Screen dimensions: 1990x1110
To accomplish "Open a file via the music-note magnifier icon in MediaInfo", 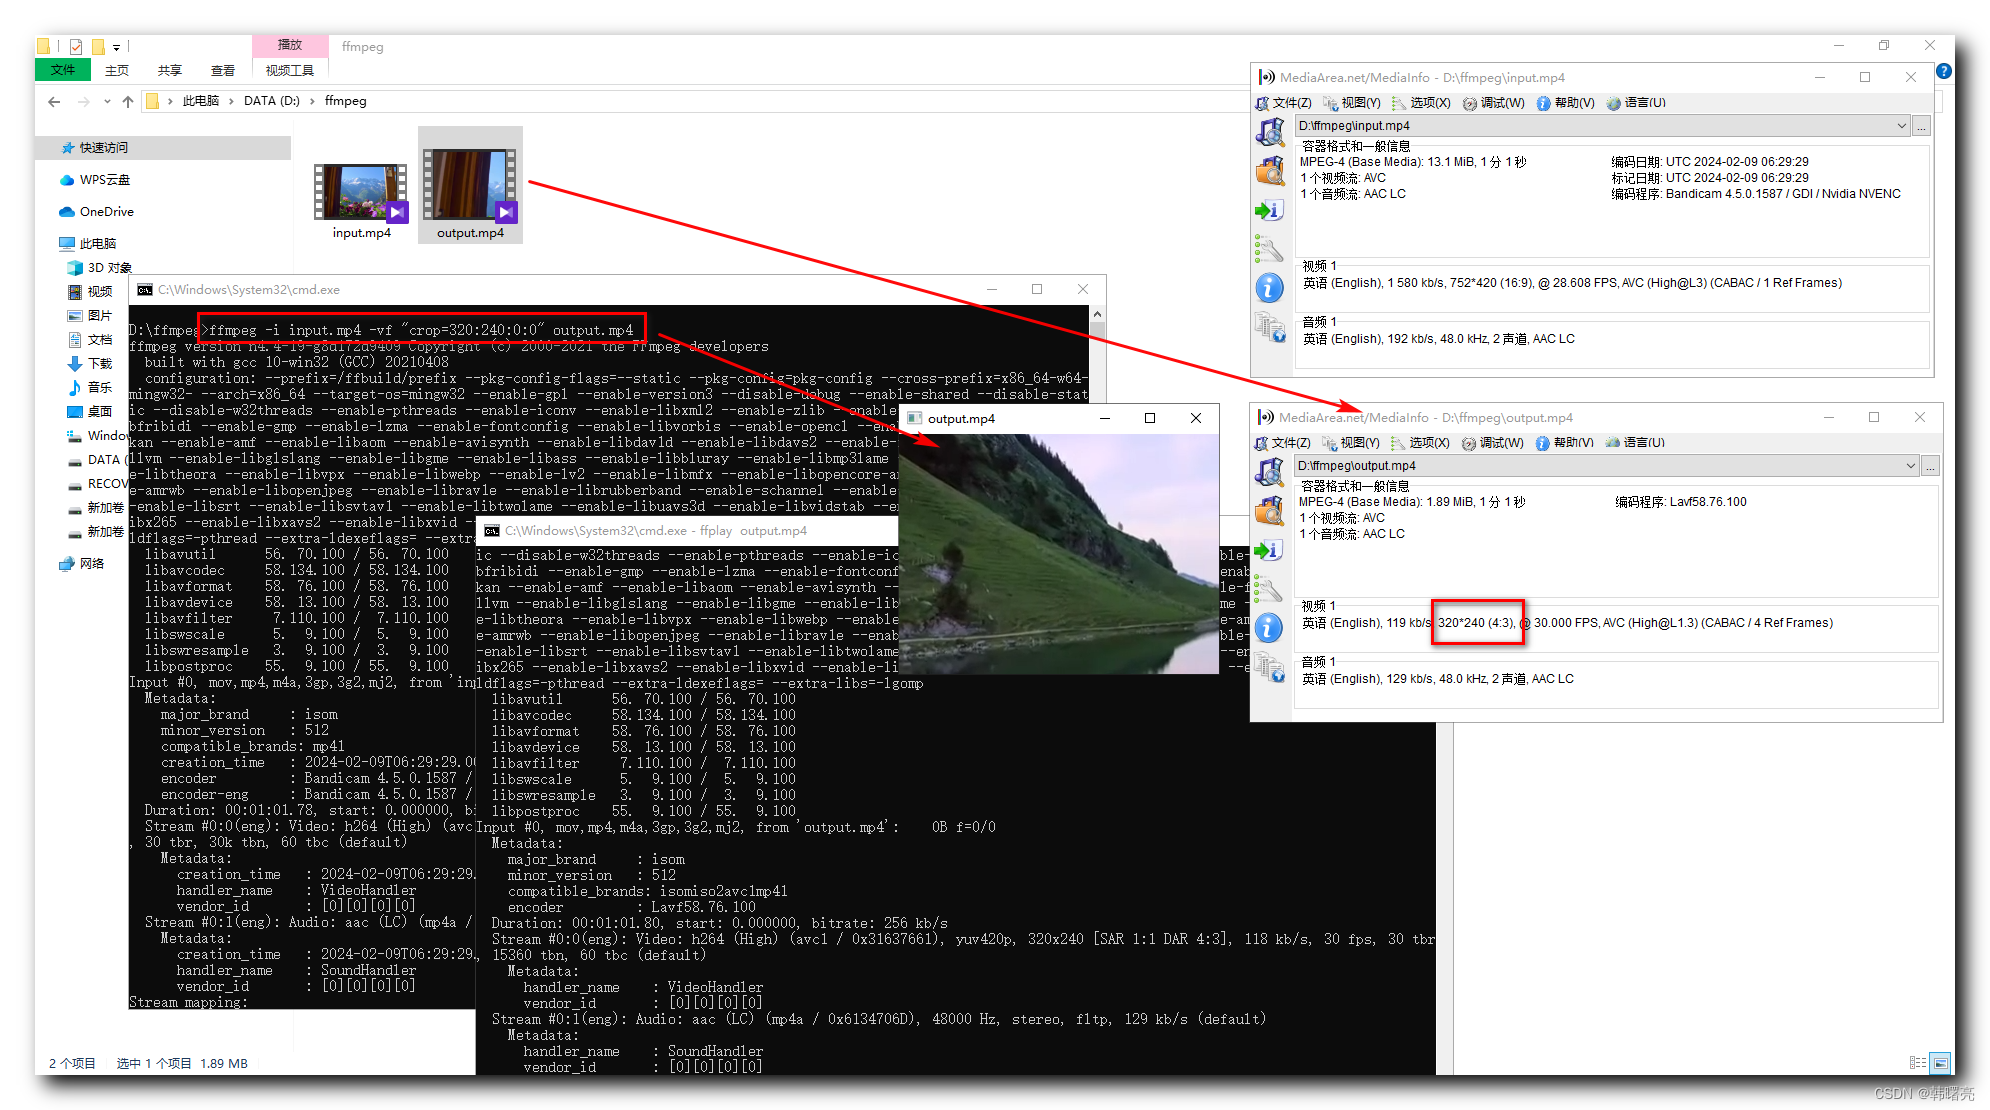I will click(1270, 130).
